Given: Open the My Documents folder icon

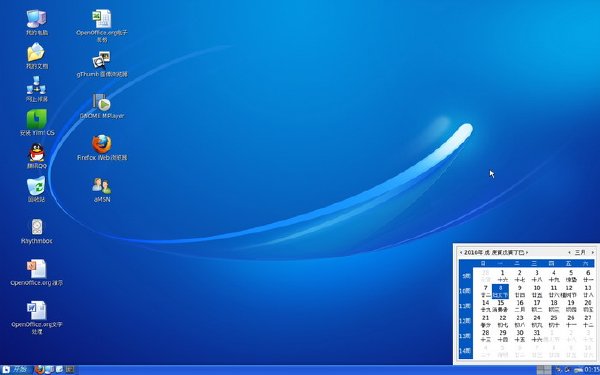Looking at the screenshot, I should pyautogui.click(x=37, y=56).
